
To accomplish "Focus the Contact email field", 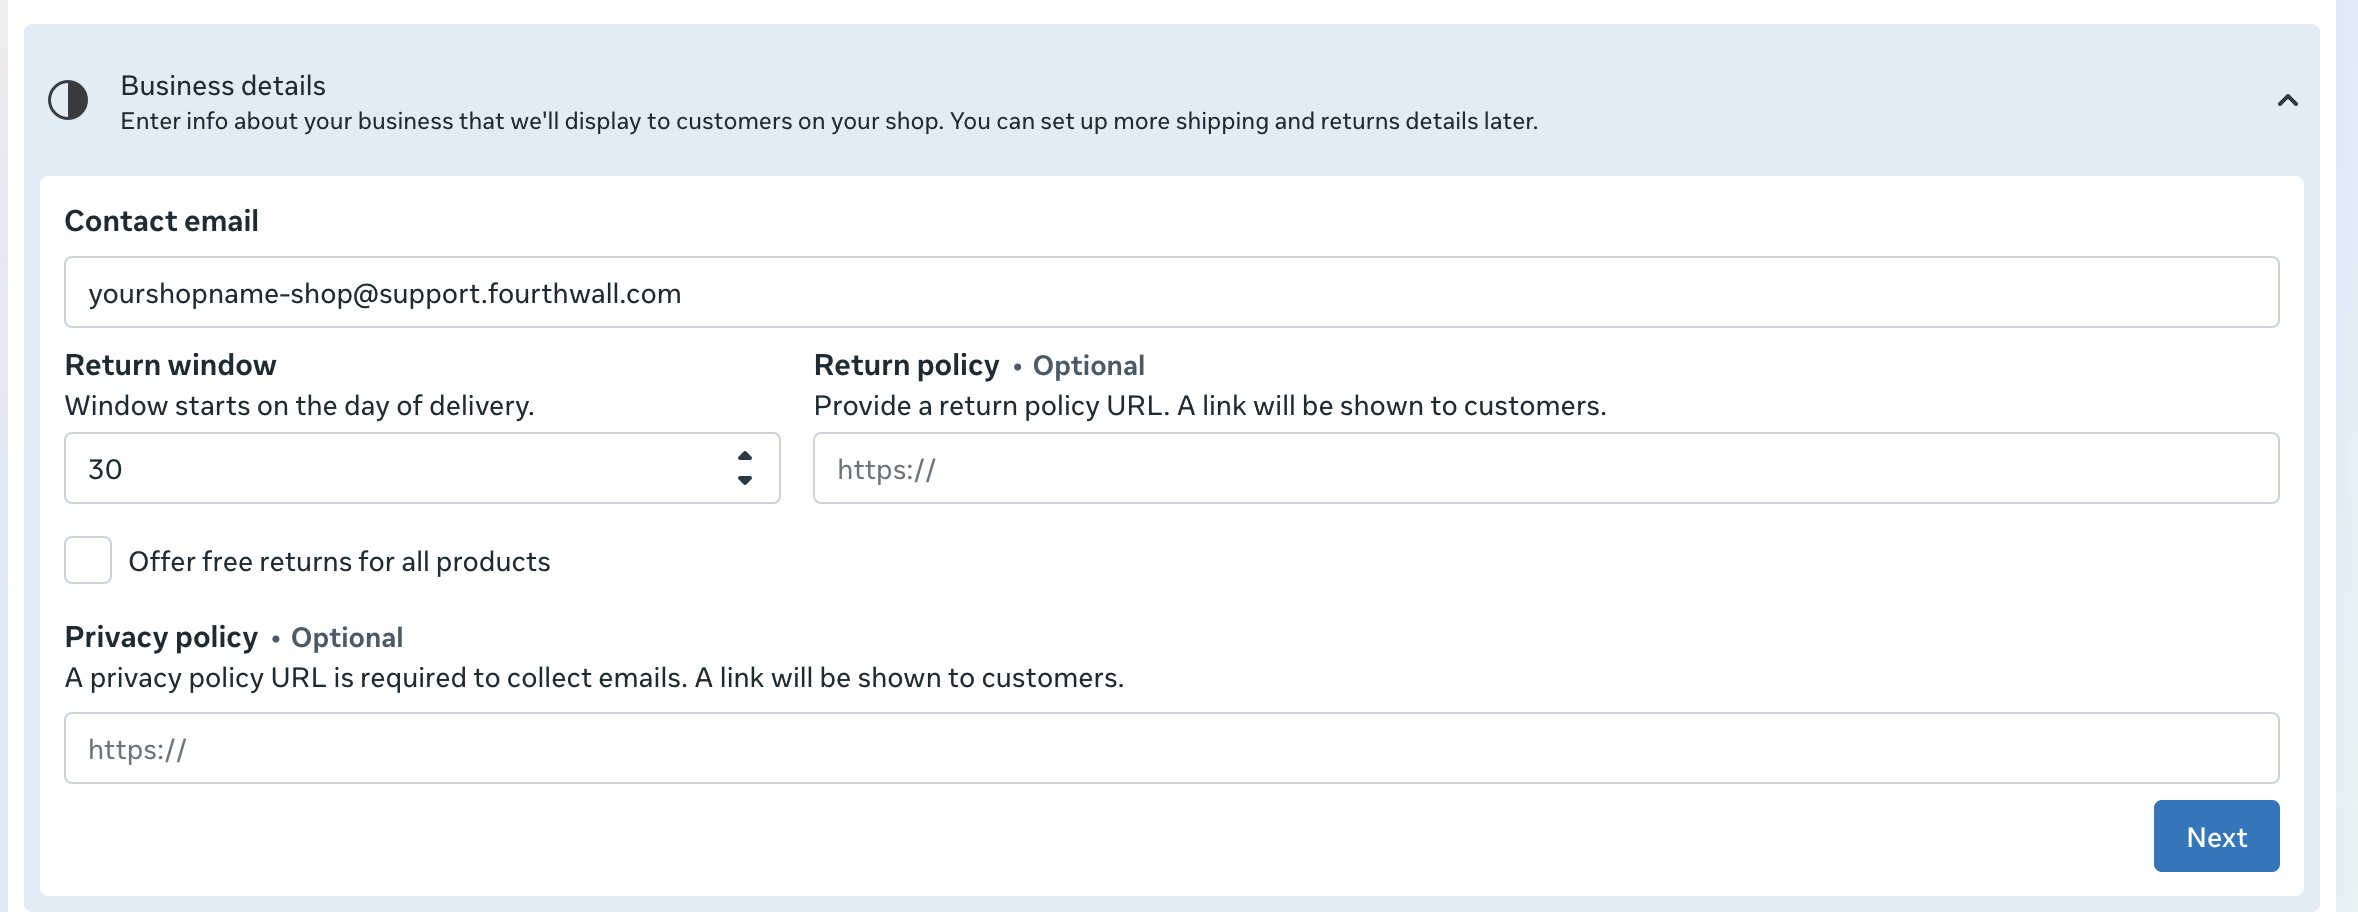I will click(x=1171, y=293).
